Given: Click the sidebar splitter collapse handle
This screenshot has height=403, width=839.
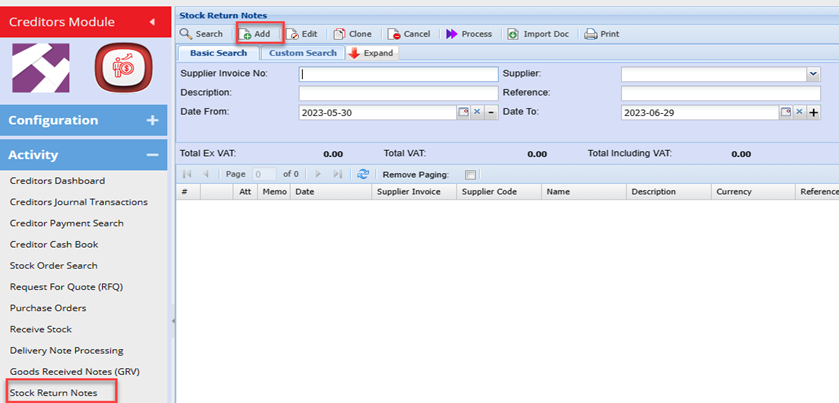Looking at the screenshot, I should 172,321.
